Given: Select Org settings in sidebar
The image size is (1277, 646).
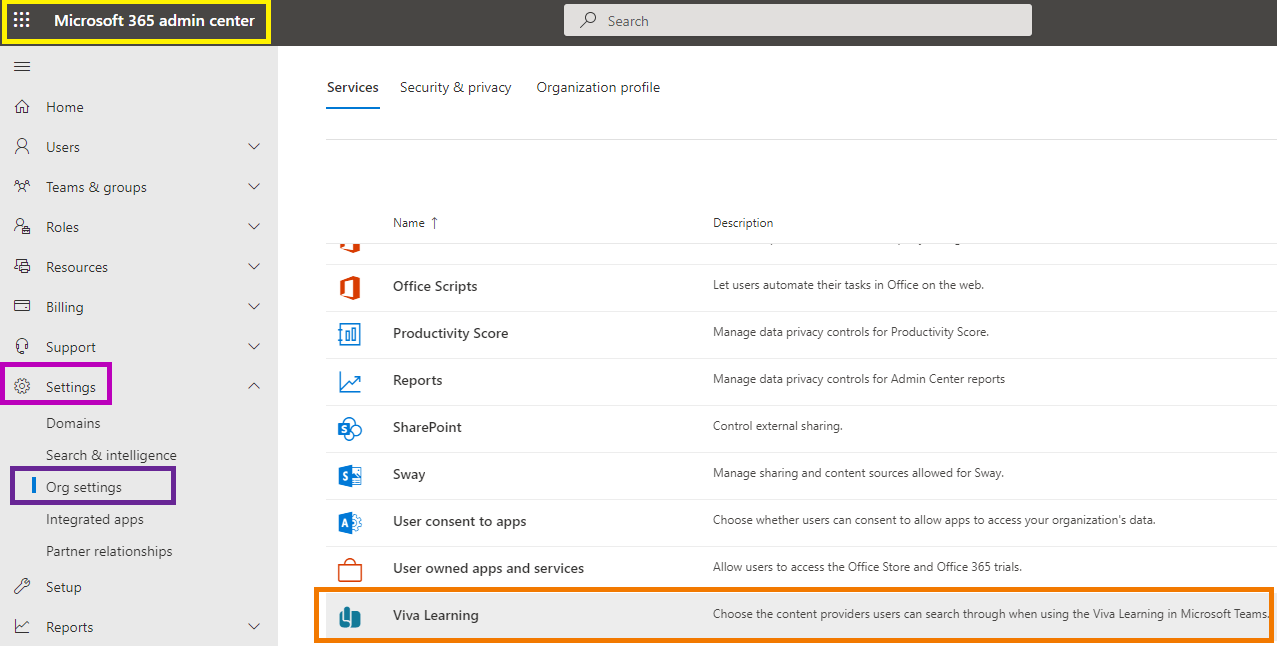Looking at the screenshot, I should 84,487.
